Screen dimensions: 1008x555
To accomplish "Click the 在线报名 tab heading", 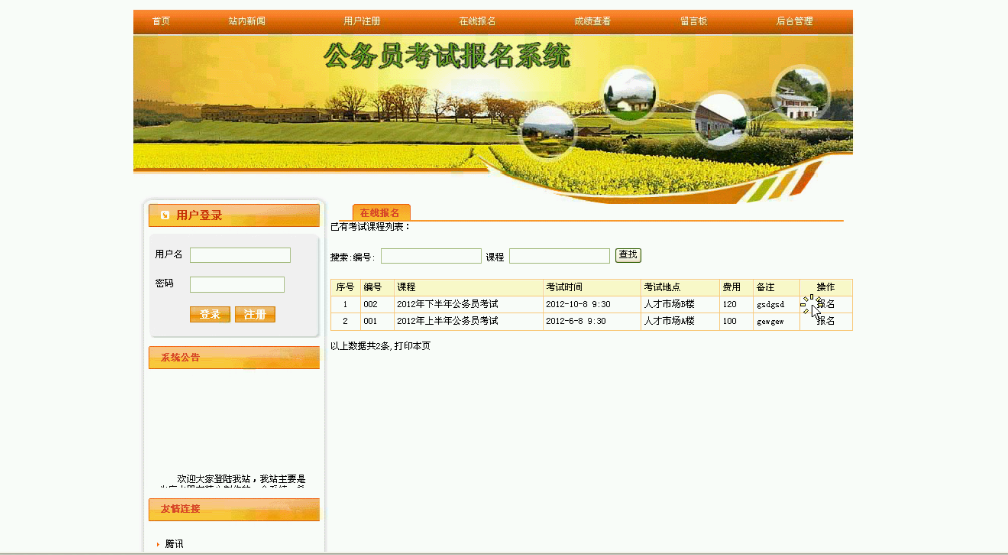I will coord(381,213).
